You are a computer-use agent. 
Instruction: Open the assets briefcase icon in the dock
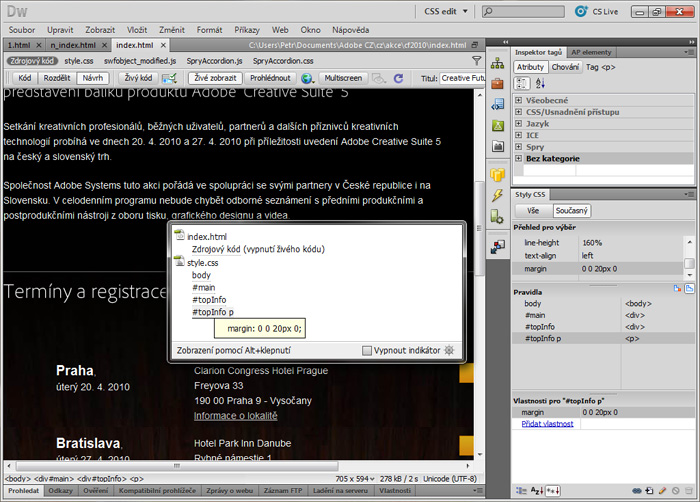click(497, 84)
